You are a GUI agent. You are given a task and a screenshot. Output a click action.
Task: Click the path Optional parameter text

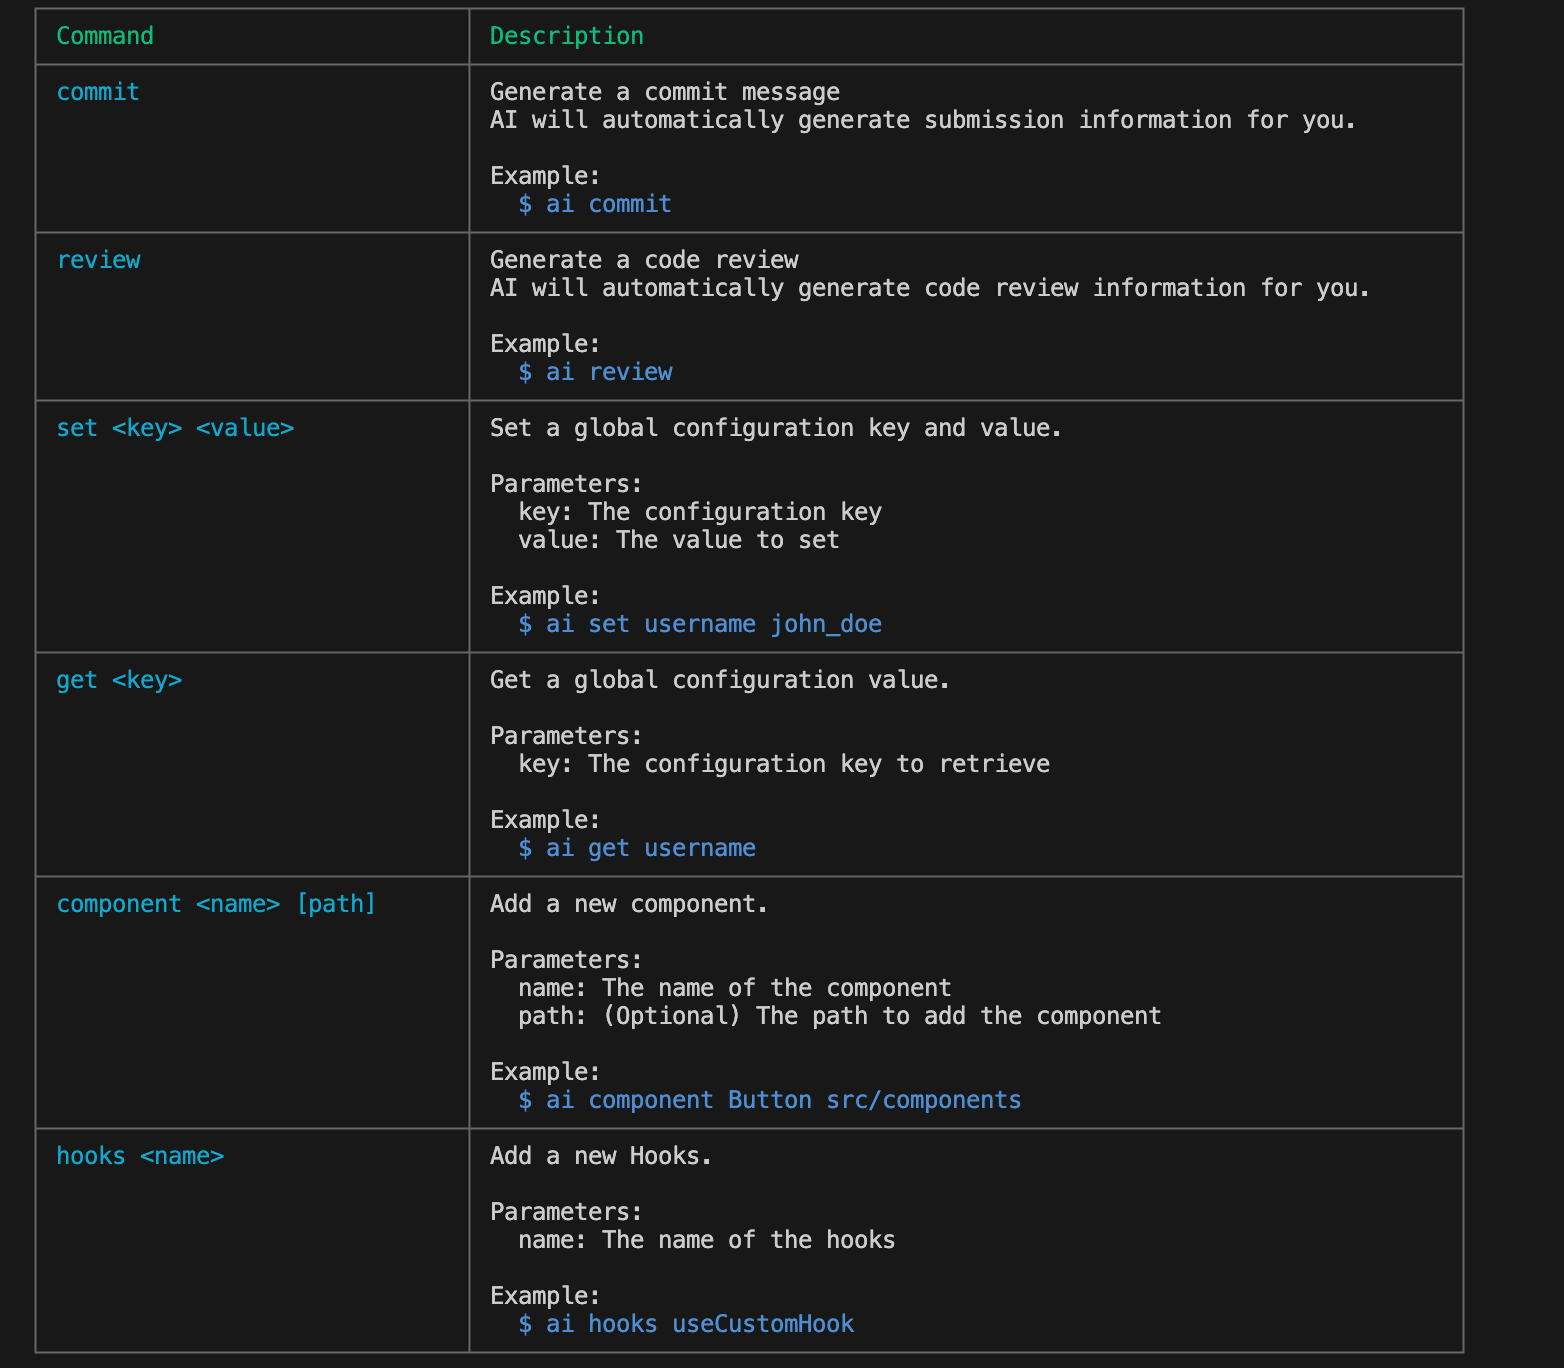coord(840,1015)
